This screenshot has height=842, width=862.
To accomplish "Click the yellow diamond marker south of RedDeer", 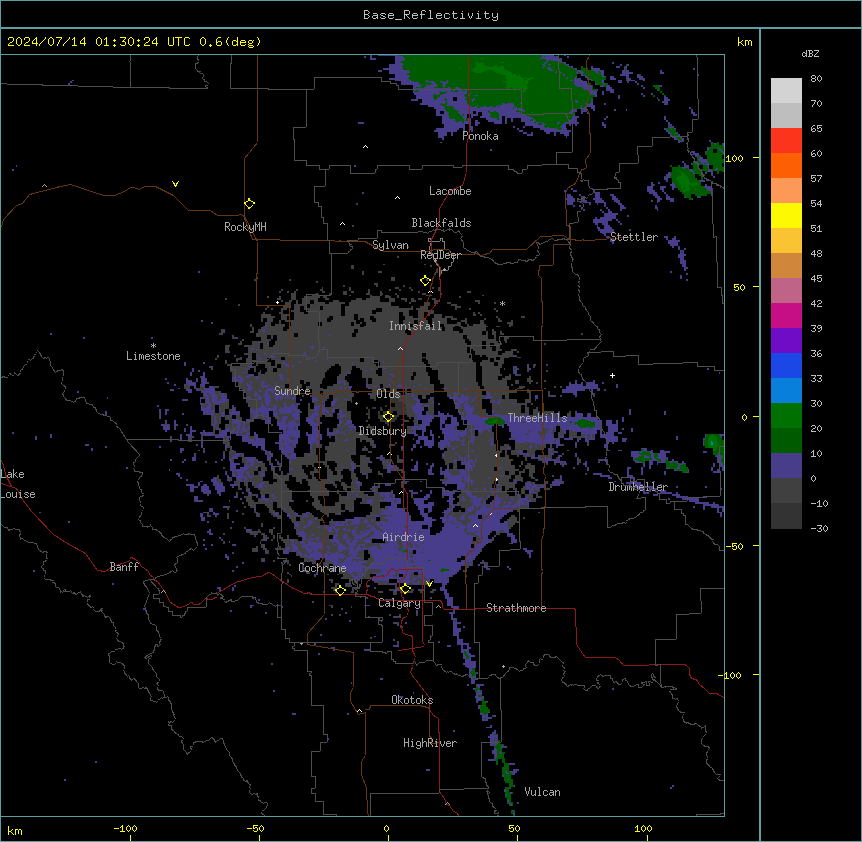I will [x=425, y=281].
